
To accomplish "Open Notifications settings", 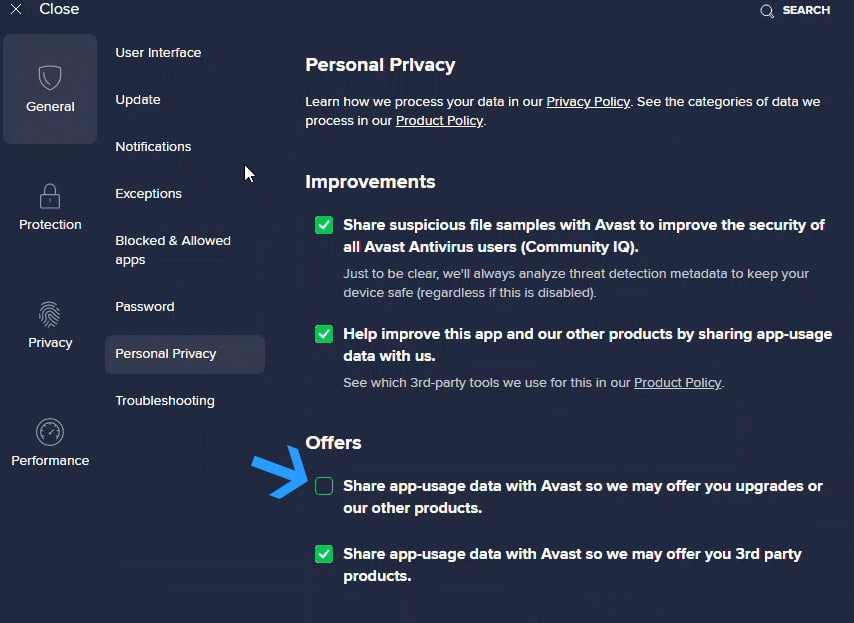I will tap(153, 146).
